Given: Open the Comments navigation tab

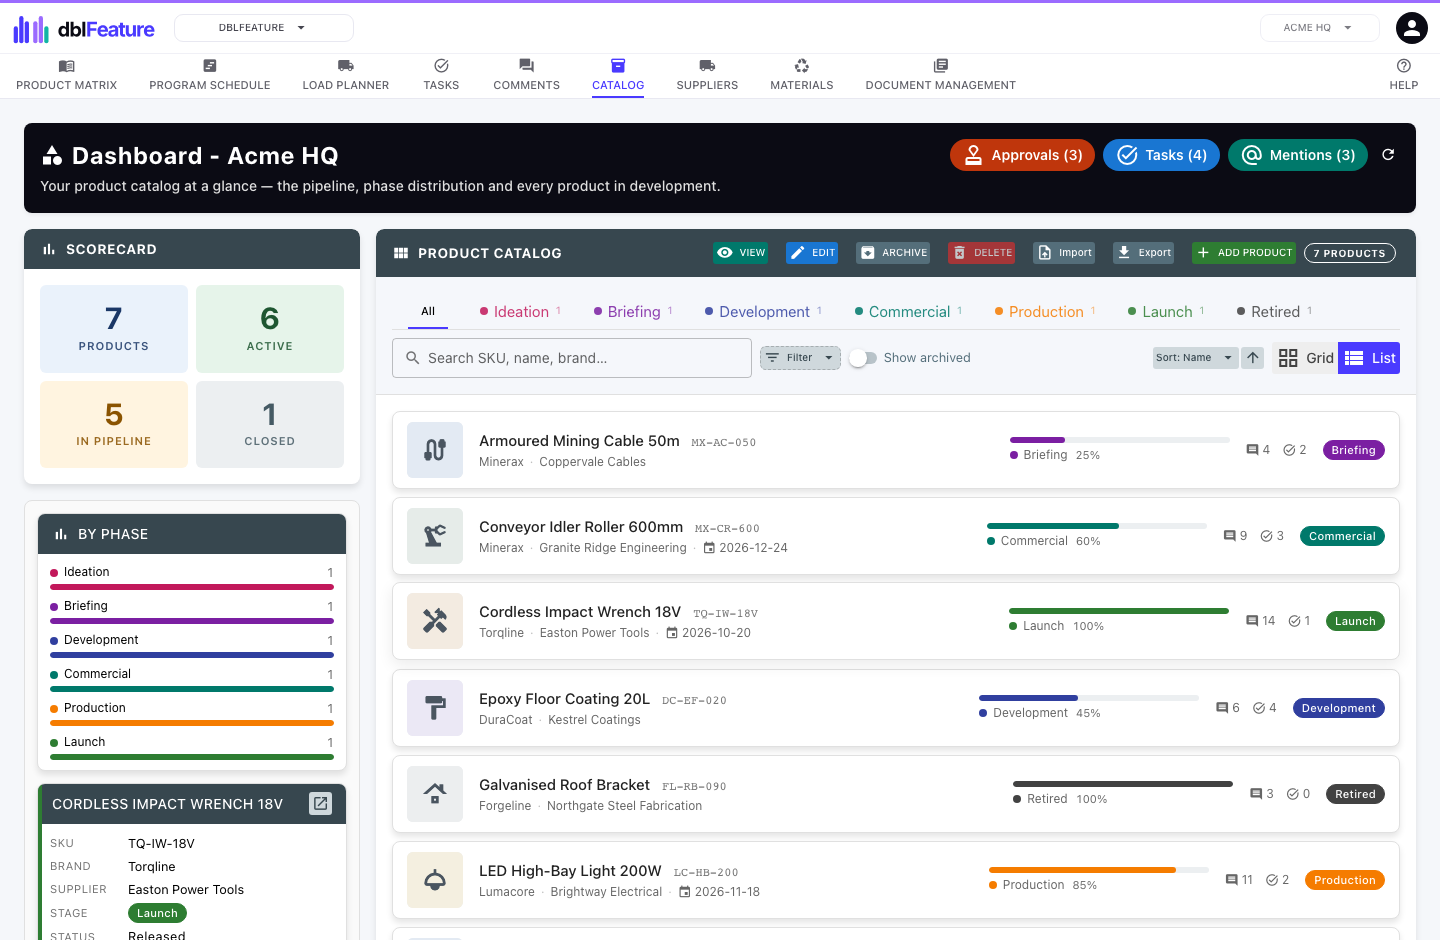Looking at the screenshot, I should (527, 75).
